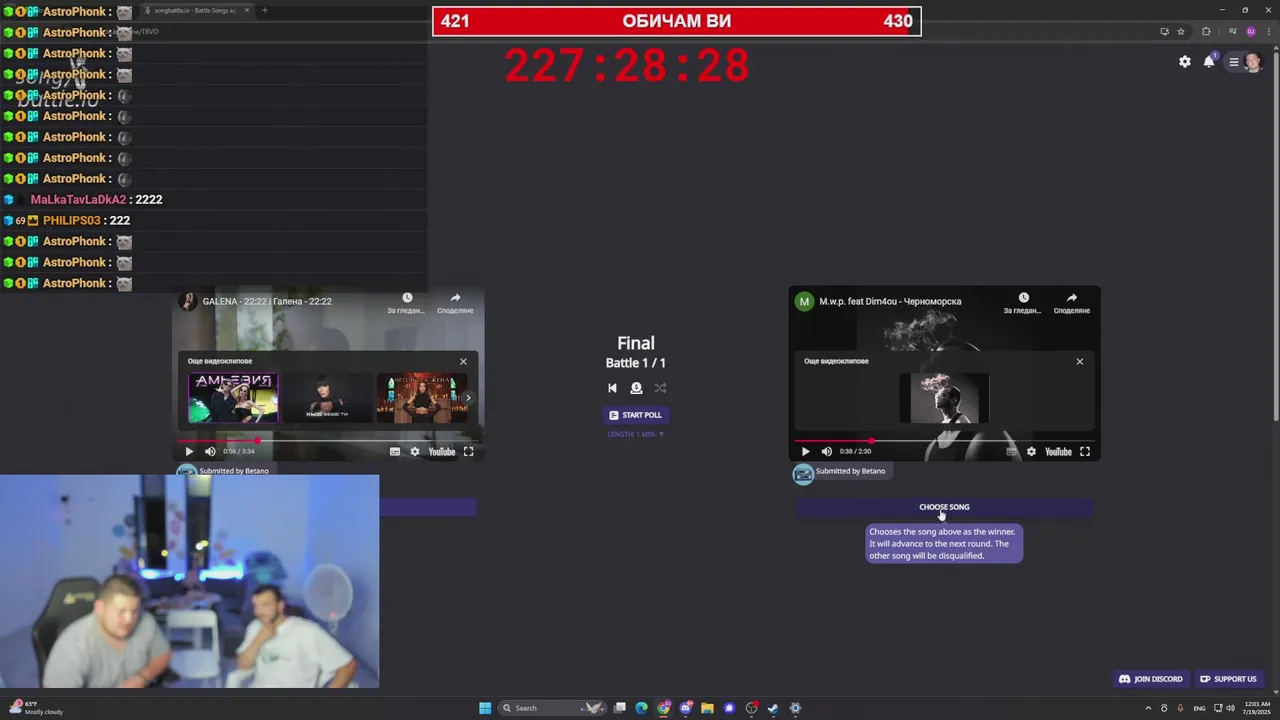Seek in the GALENA video progress bar

point(328,440)
